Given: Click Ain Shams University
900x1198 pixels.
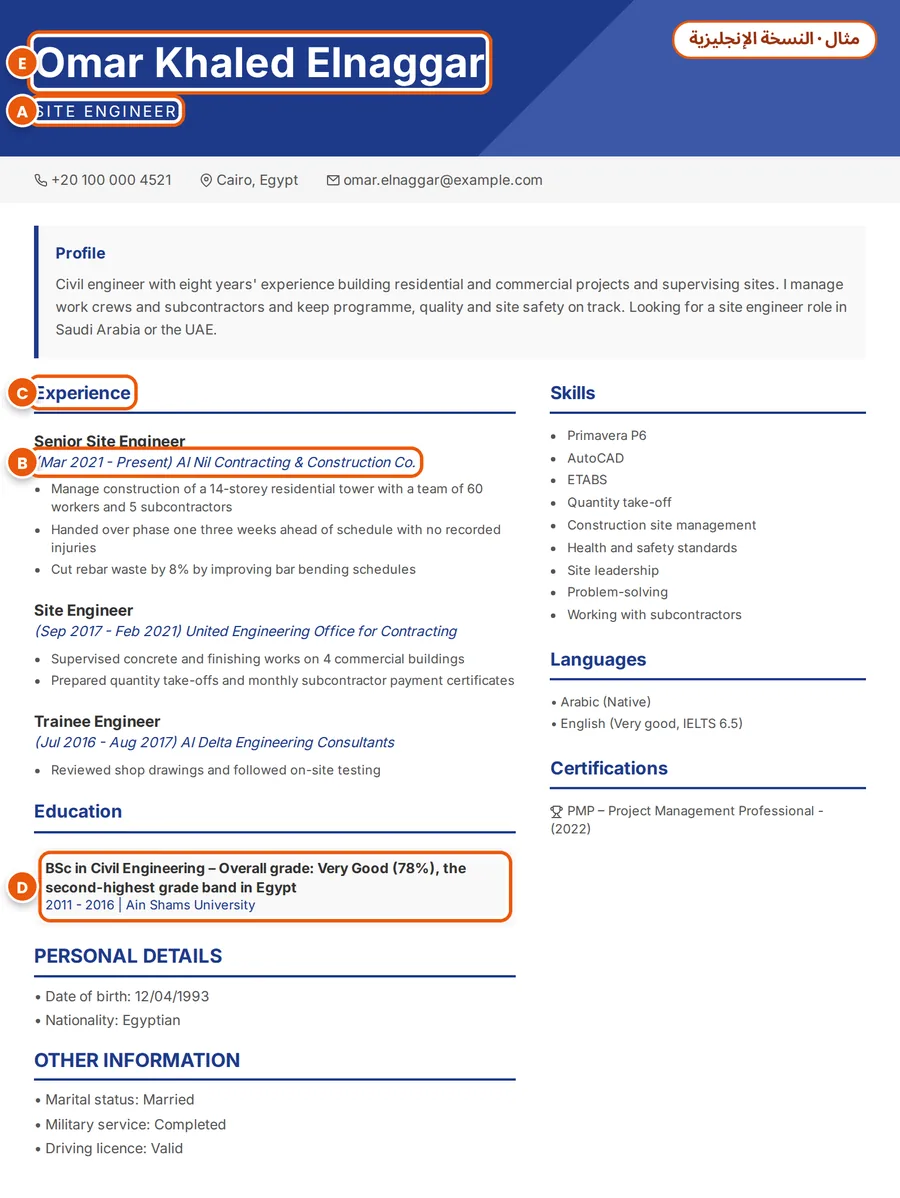Looking at the screenshot, I should click(x=190, y=905).
